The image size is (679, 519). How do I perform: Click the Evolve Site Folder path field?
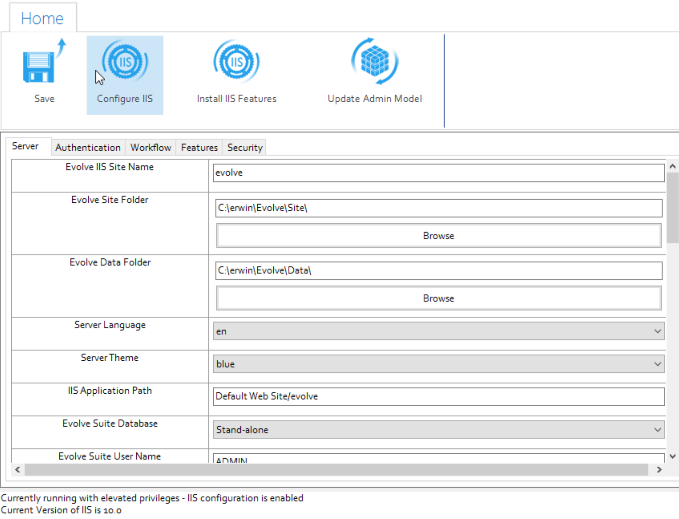pos(438,208)
